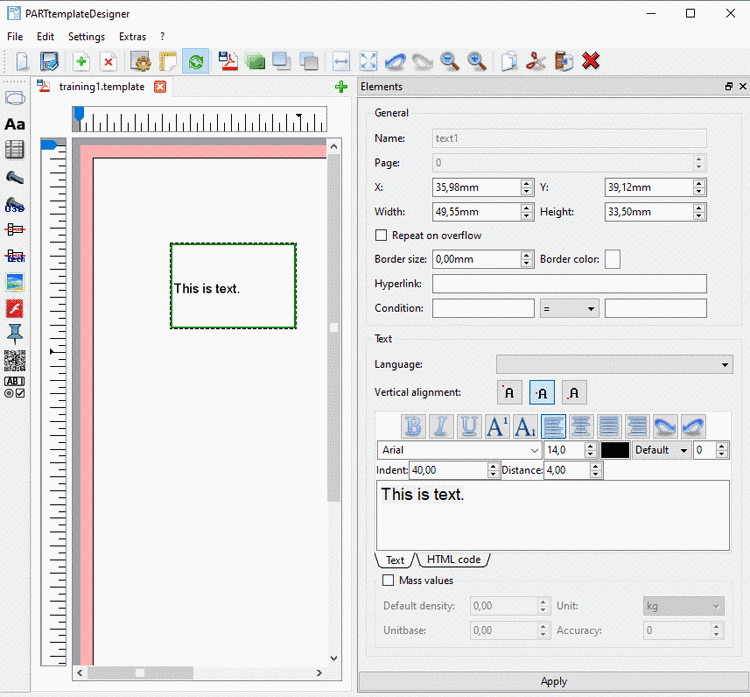Select the text element tool (Aa)
The image size is (750, 697).
tap(15, 124)
